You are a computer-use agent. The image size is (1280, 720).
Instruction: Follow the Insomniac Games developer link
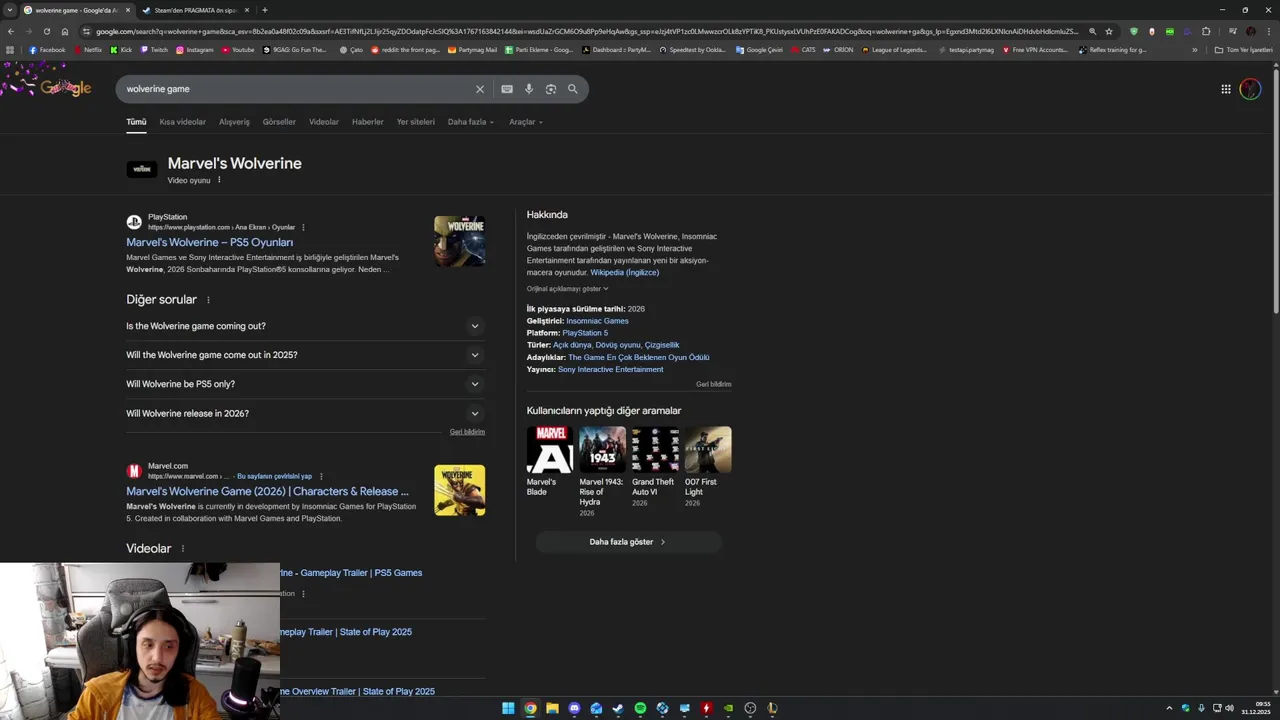597,321
